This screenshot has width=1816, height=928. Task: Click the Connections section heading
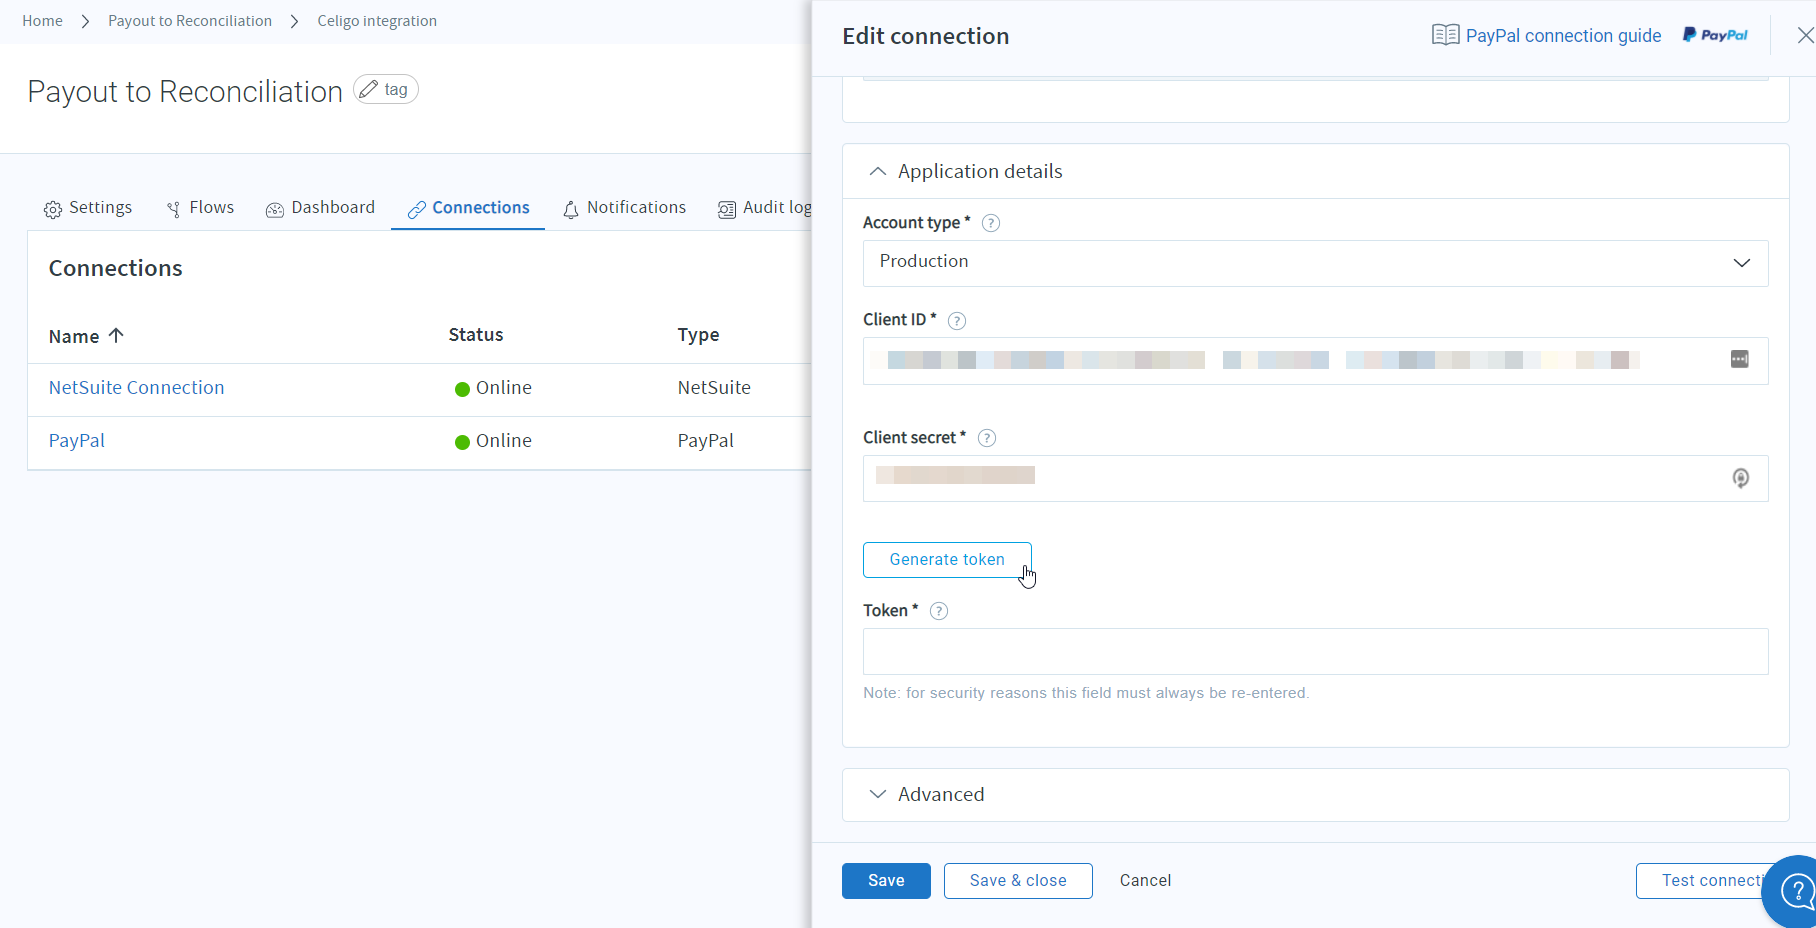click(116, 268)
